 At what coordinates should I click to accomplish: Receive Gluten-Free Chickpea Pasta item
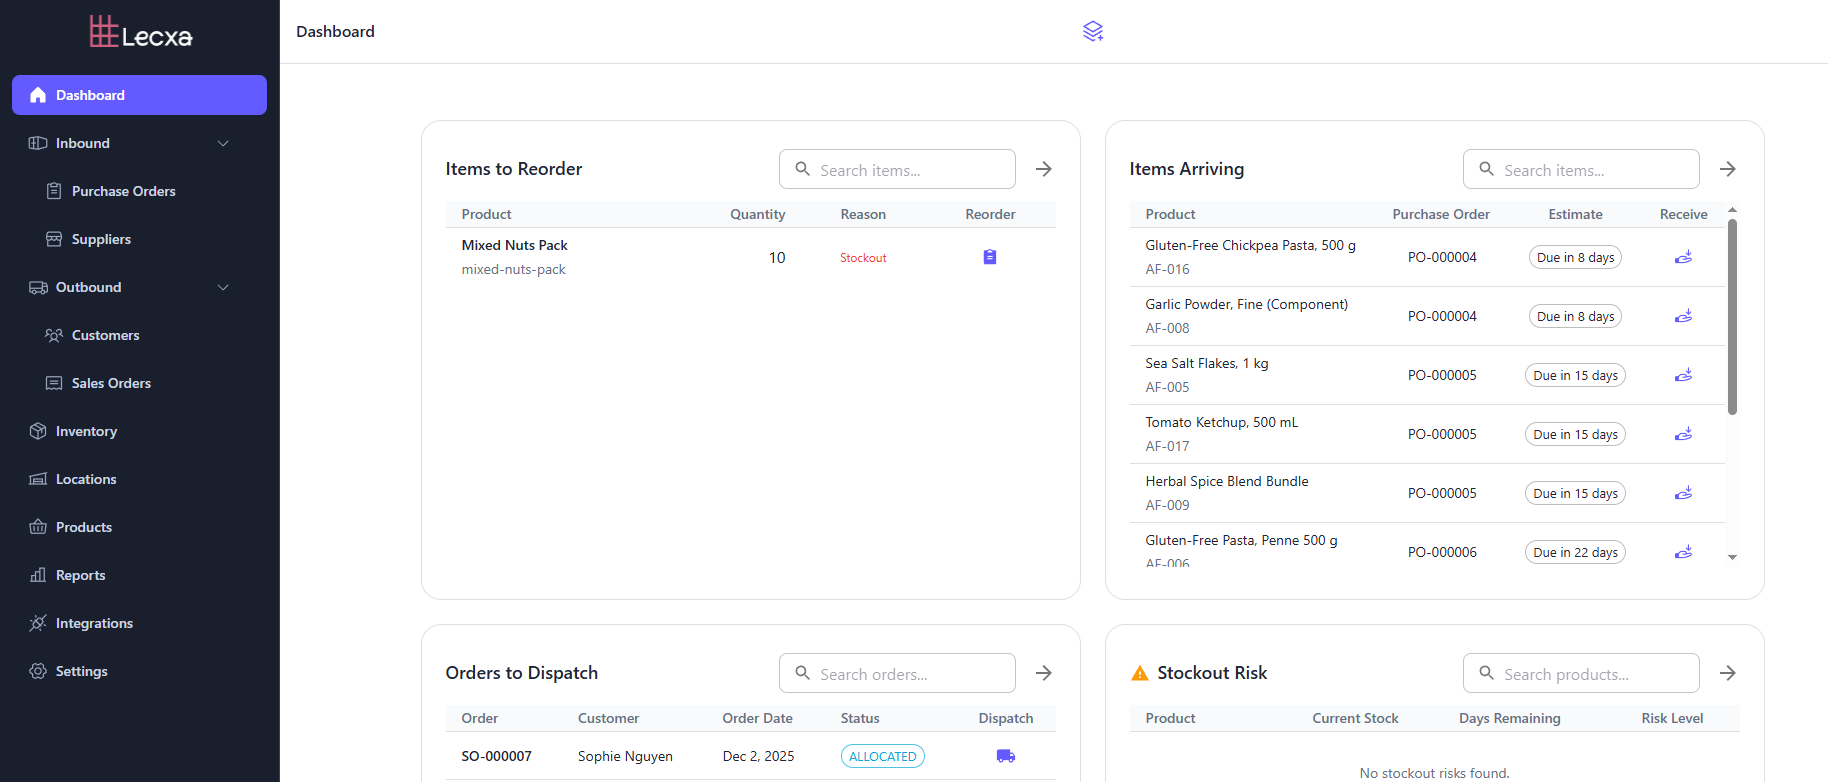[1683, 257]
